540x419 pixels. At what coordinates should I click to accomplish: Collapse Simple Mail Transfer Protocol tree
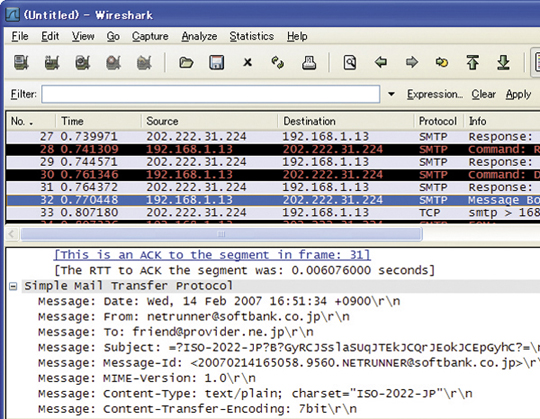13,286
